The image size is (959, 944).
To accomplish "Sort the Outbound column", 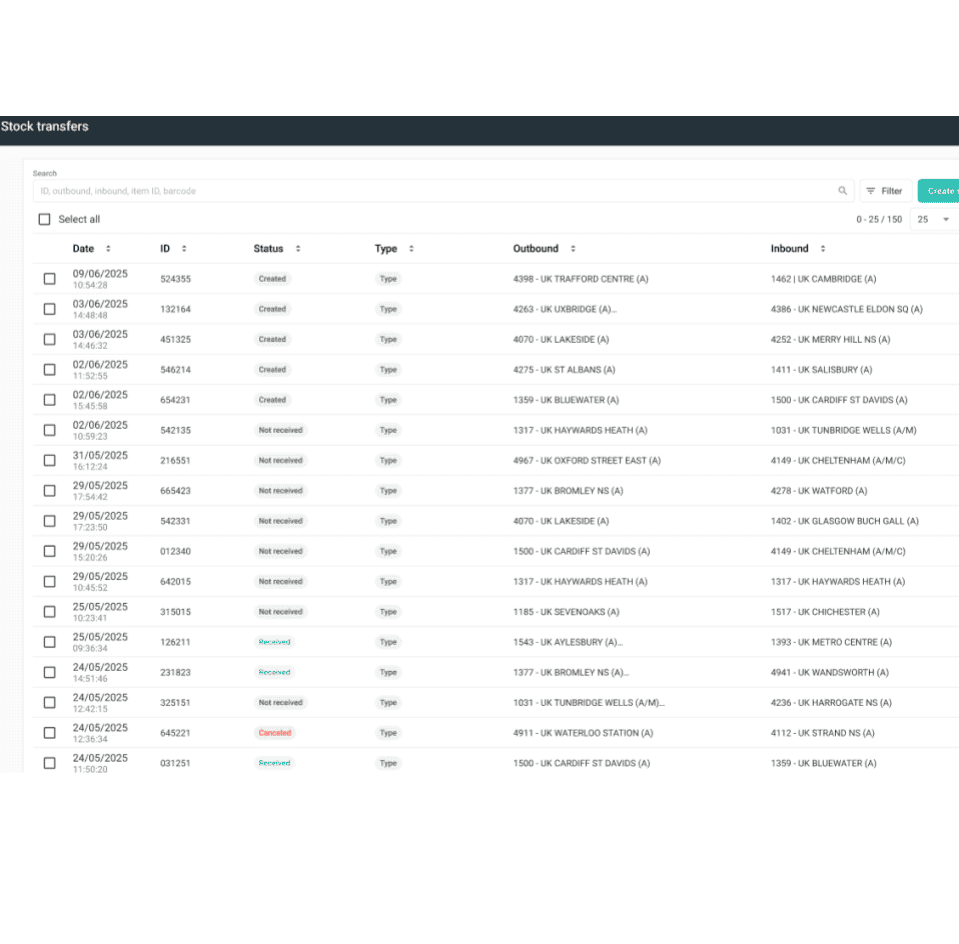I will [x=571, y=248].
